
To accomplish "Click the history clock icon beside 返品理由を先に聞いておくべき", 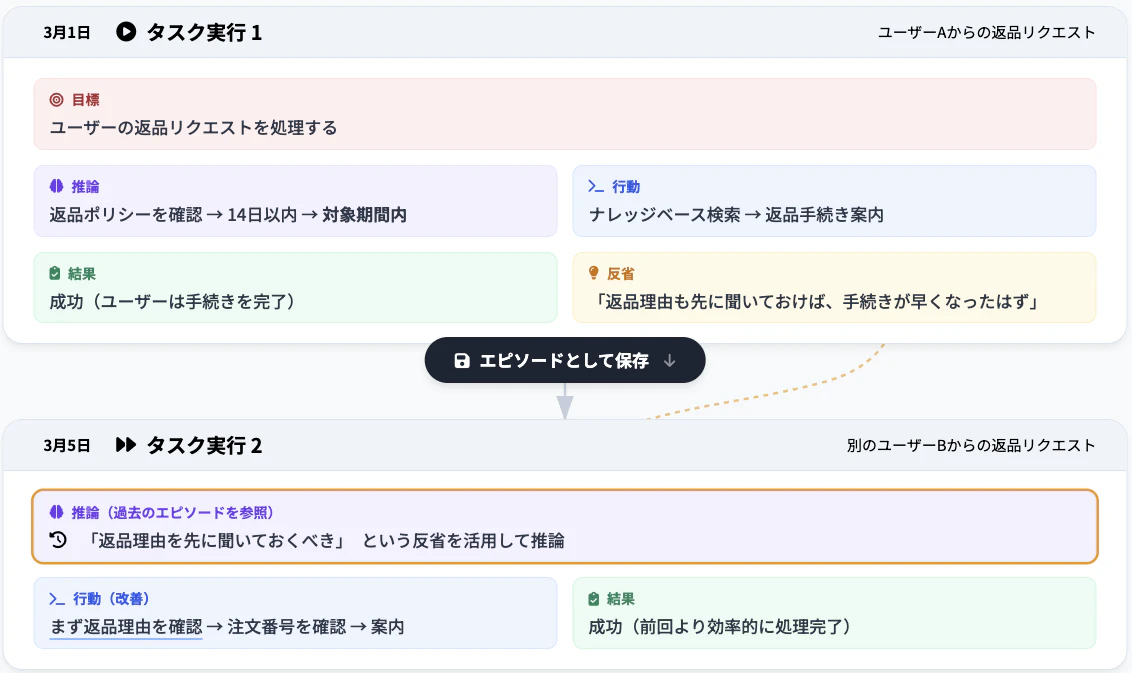I will point(58,539).
